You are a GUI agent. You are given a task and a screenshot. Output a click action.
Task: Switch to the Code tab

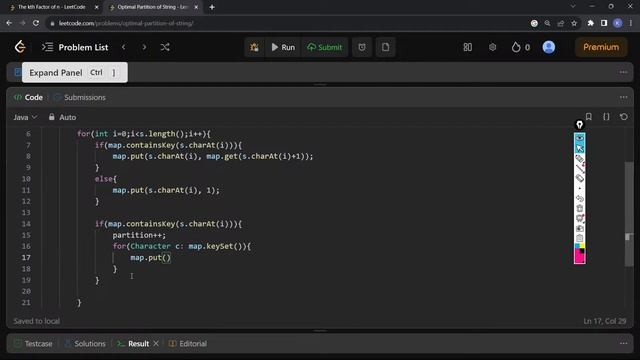(x=28, y=98)
